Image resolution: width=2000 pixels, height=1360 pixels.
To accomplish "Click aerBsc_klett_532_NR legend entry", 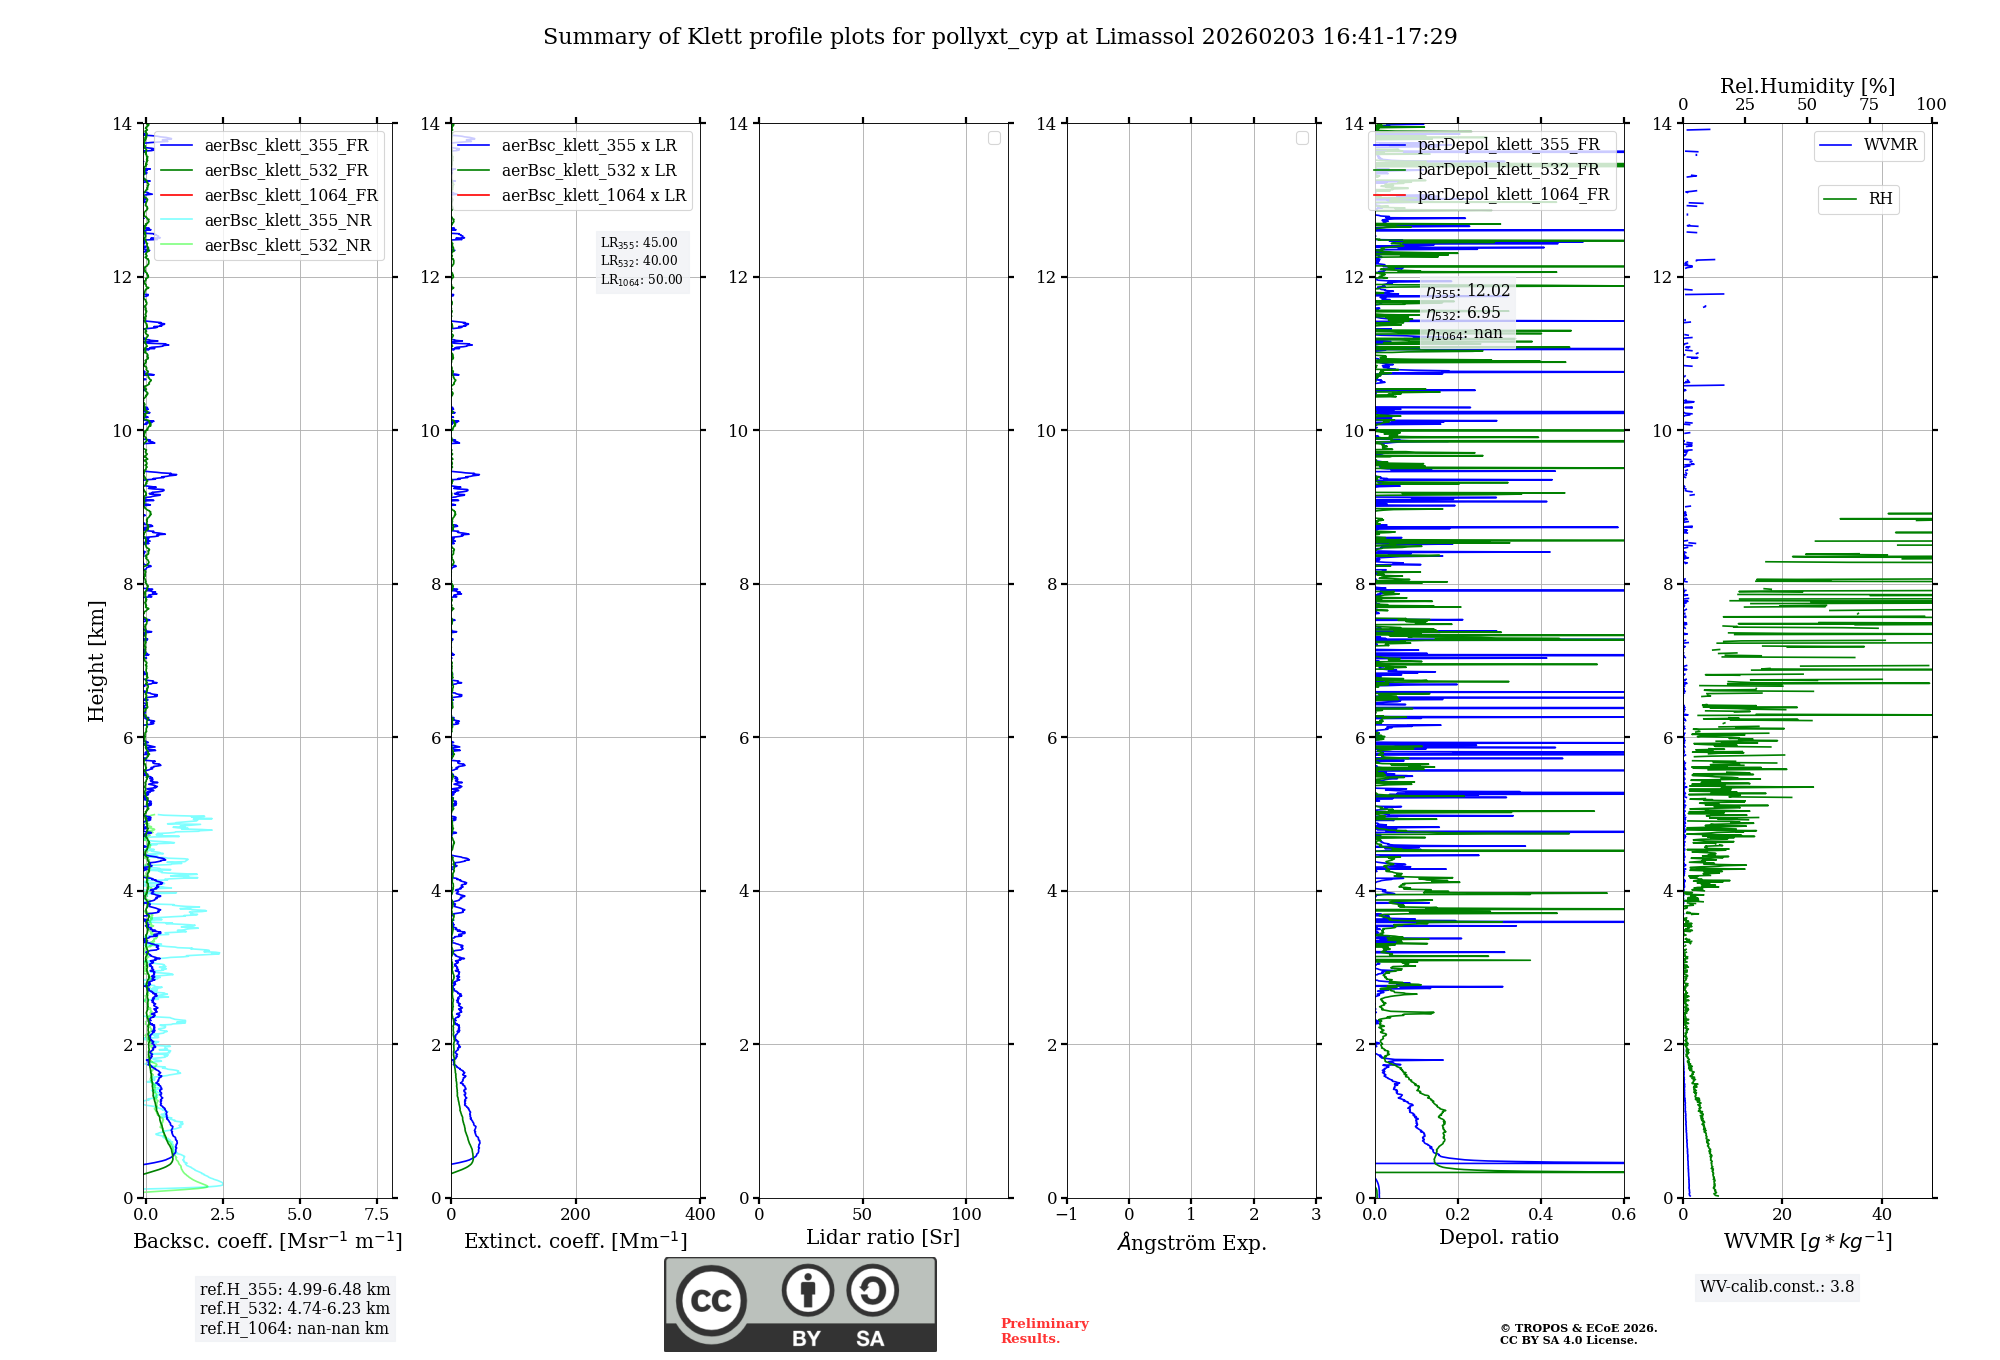I will (287, 246).
